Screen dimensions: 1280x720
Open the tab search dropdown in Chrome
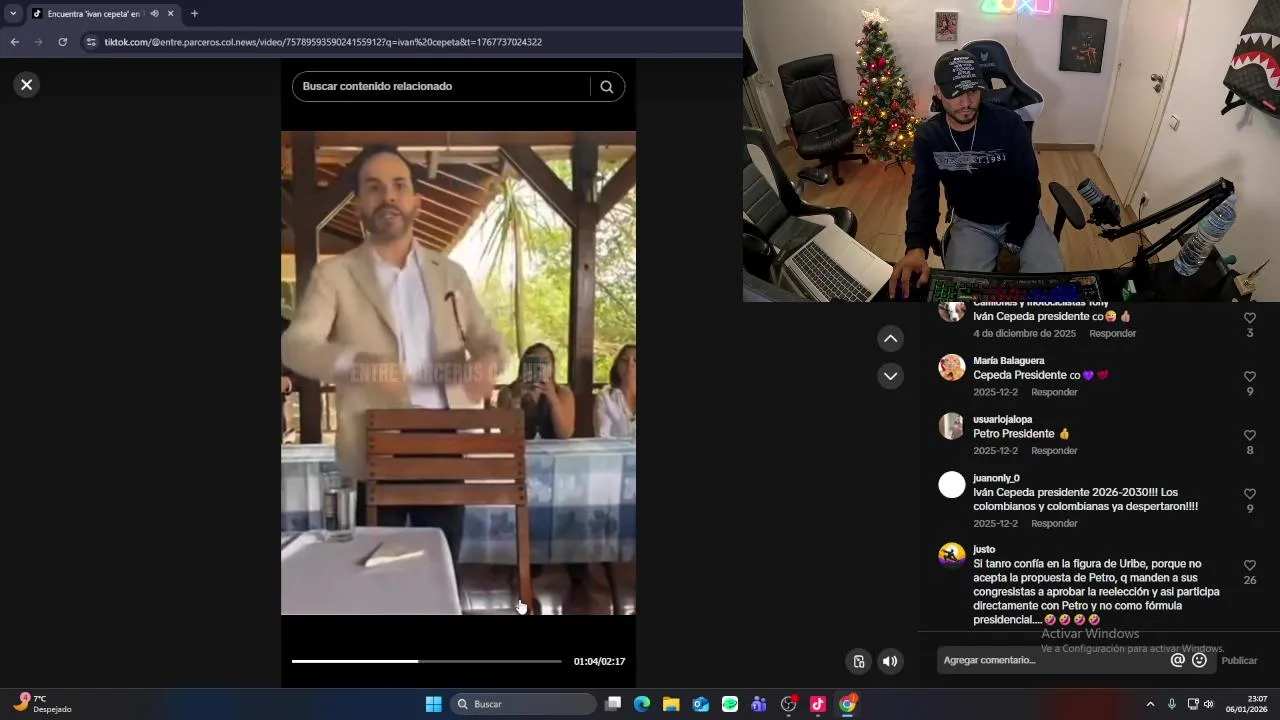(x=13, y=13)
